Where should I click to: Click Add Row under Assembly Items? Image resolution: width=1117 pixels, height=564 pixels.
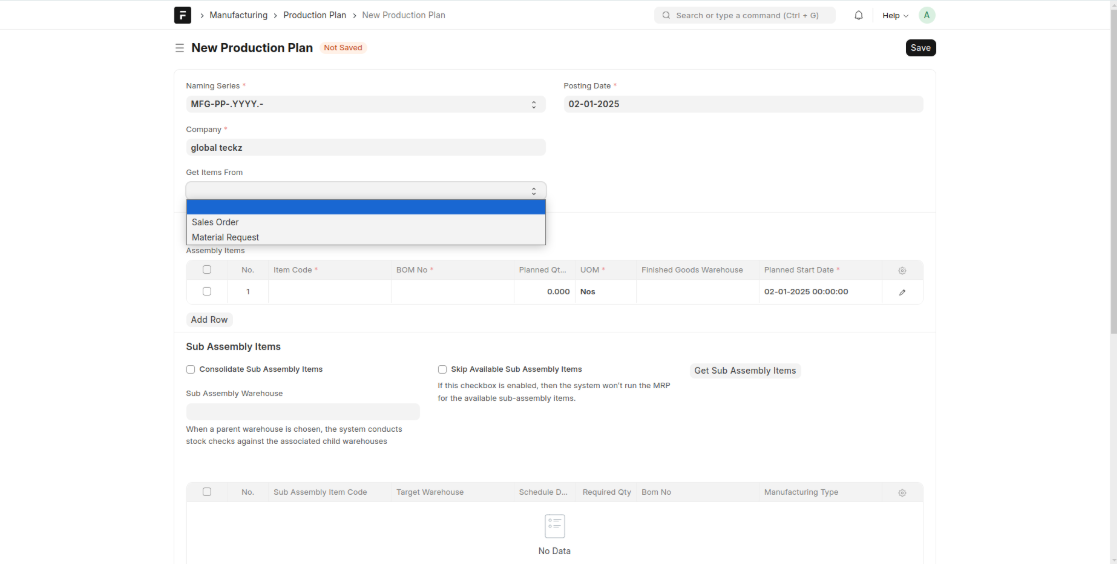[x=209, y=319]
